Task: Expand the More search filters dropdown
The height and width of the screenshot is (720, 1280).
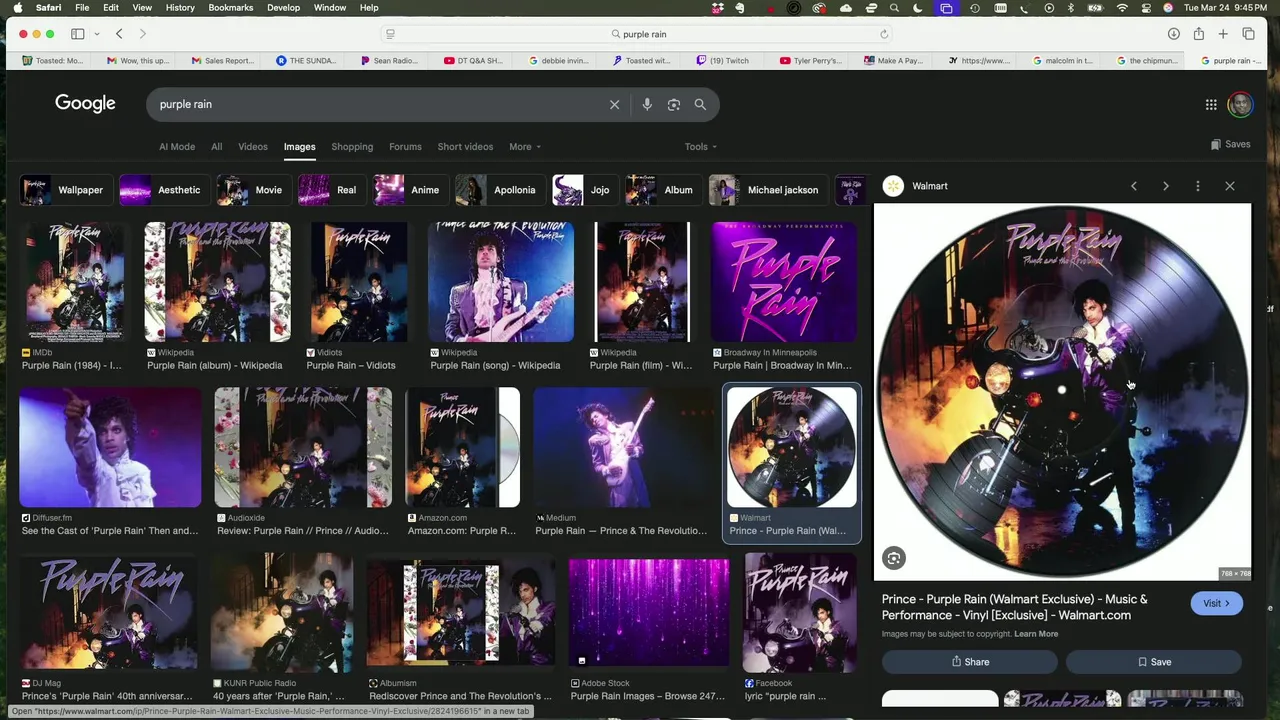Action: 524,147
